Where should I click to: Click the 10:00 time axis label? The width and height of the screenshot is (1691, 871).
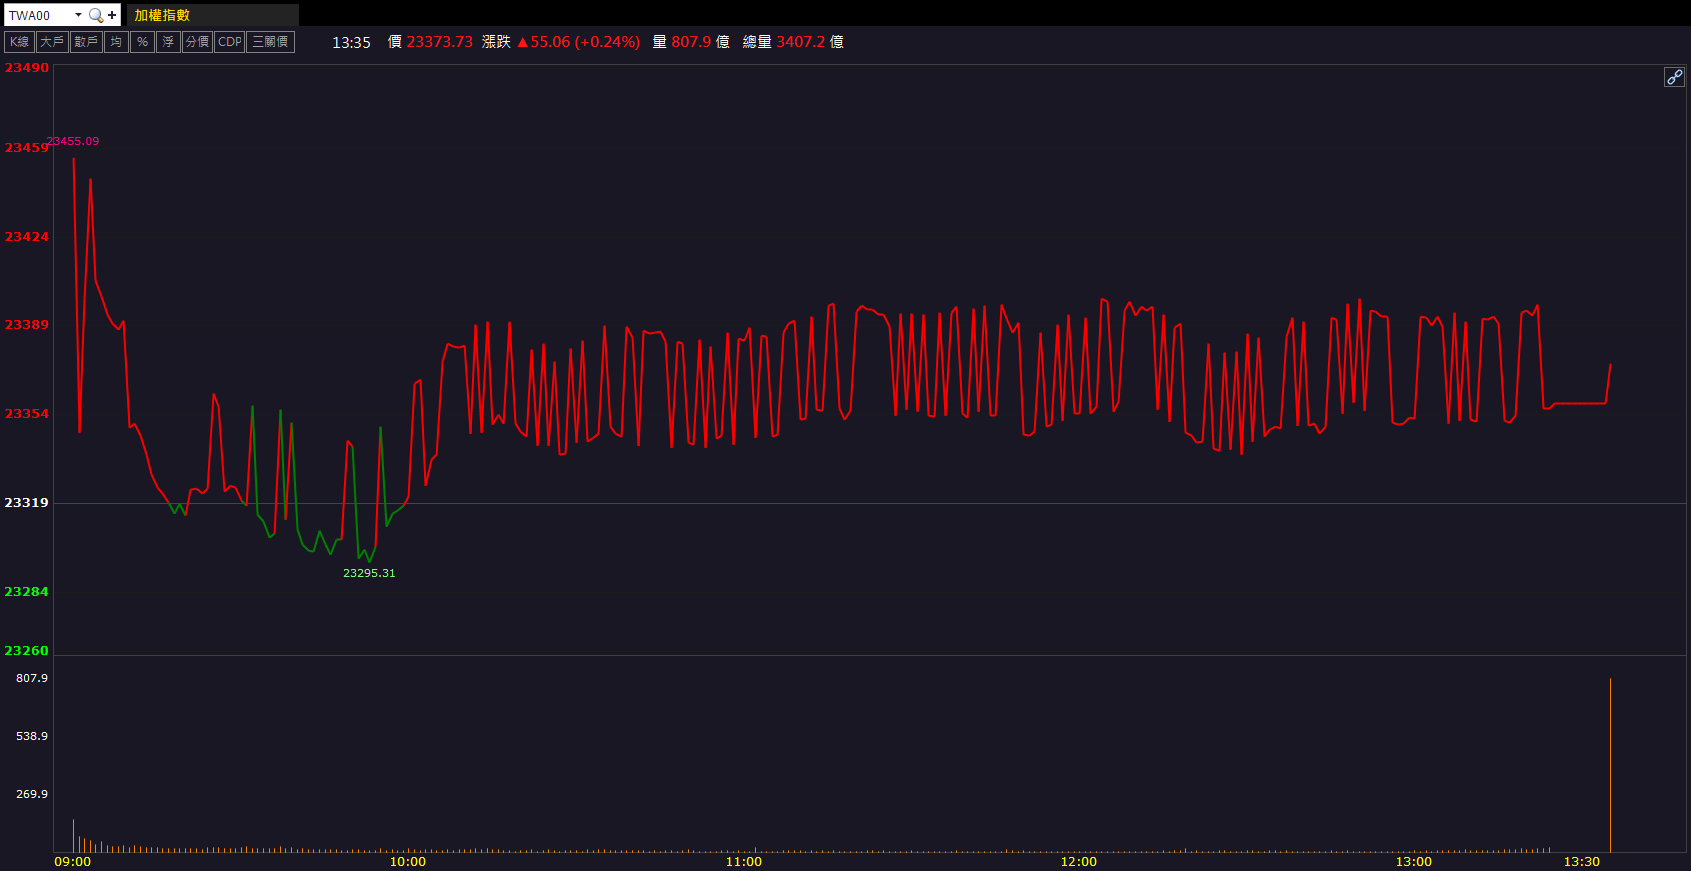pyautogui.click(x=407, y=861)
